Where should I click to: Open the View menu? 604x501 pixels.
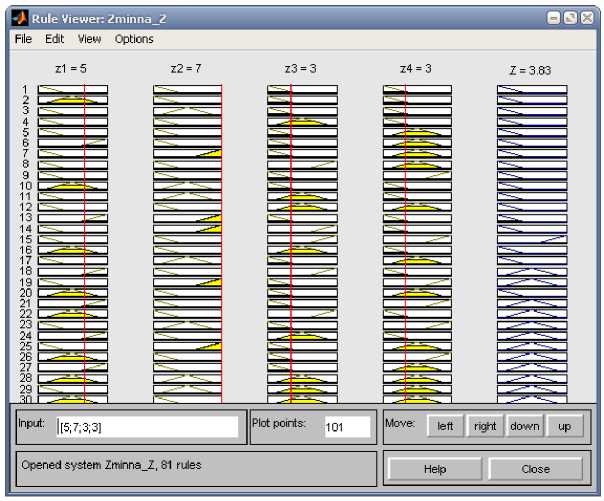pos(90,39)
